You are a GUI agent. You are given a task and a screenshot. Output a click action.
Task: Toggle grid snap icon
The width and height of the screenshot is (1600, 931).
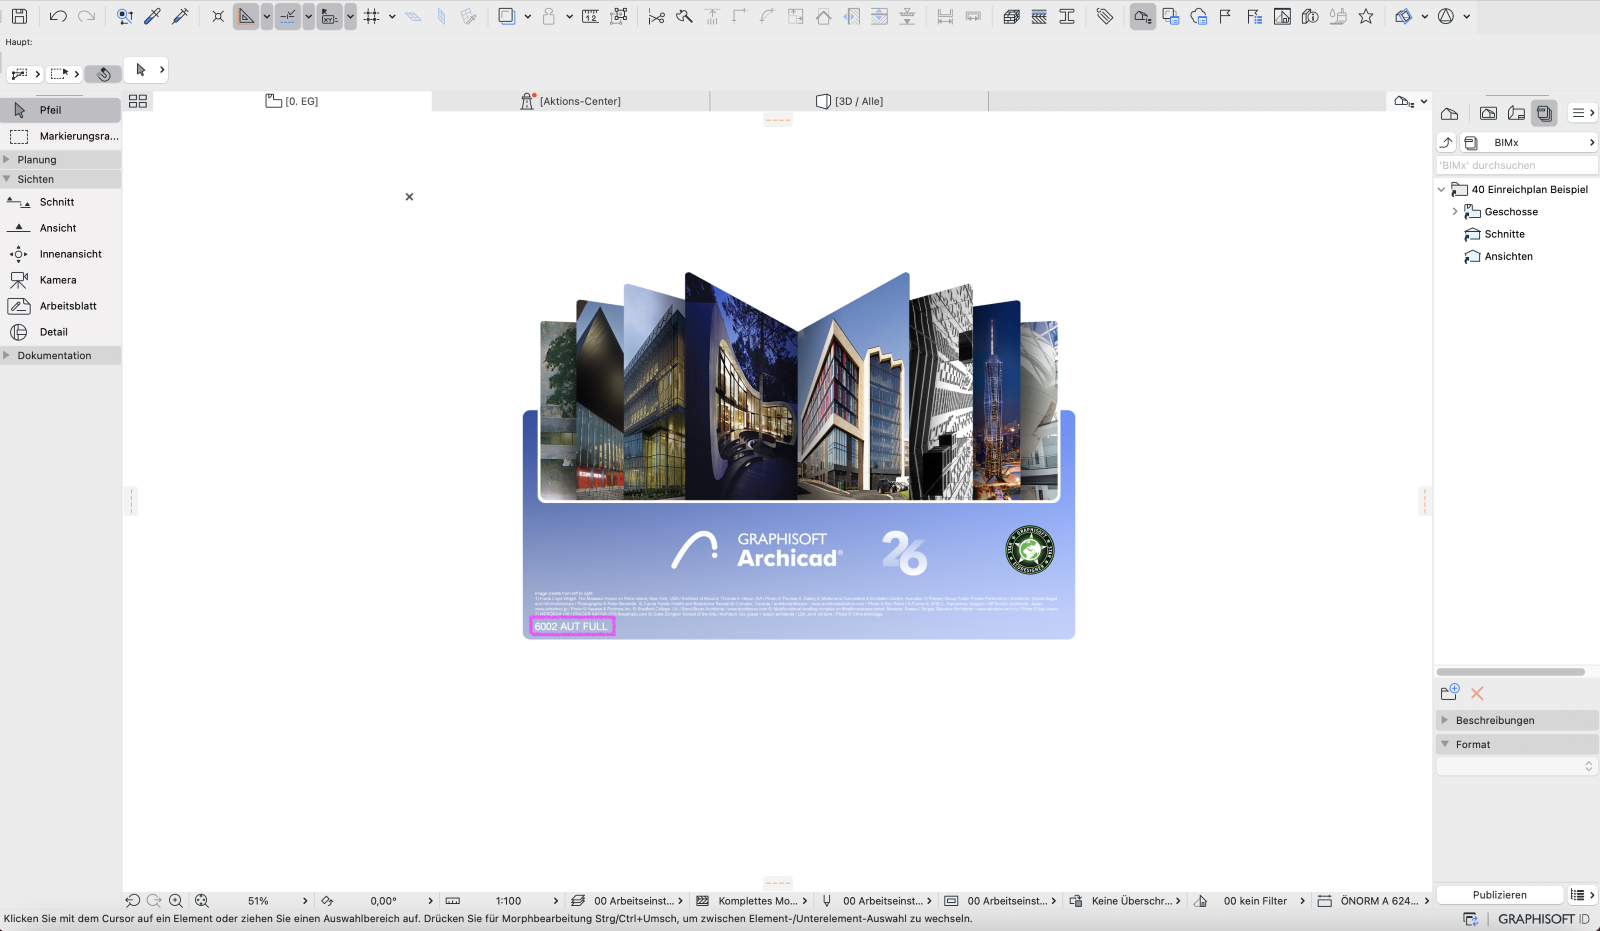pyautogui.click(x=372, y=16)
